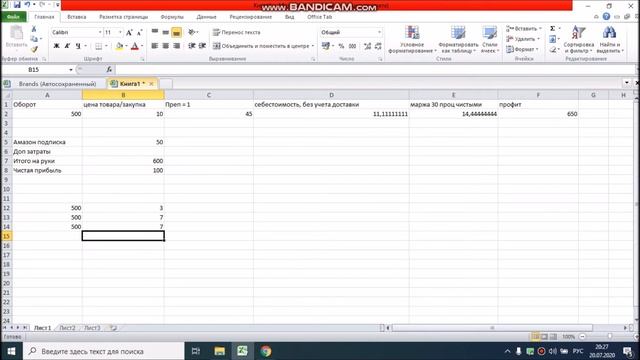Click the decrease indent icon
The width and height of the screenshot is (640, 360).
(x=191, y=46)
